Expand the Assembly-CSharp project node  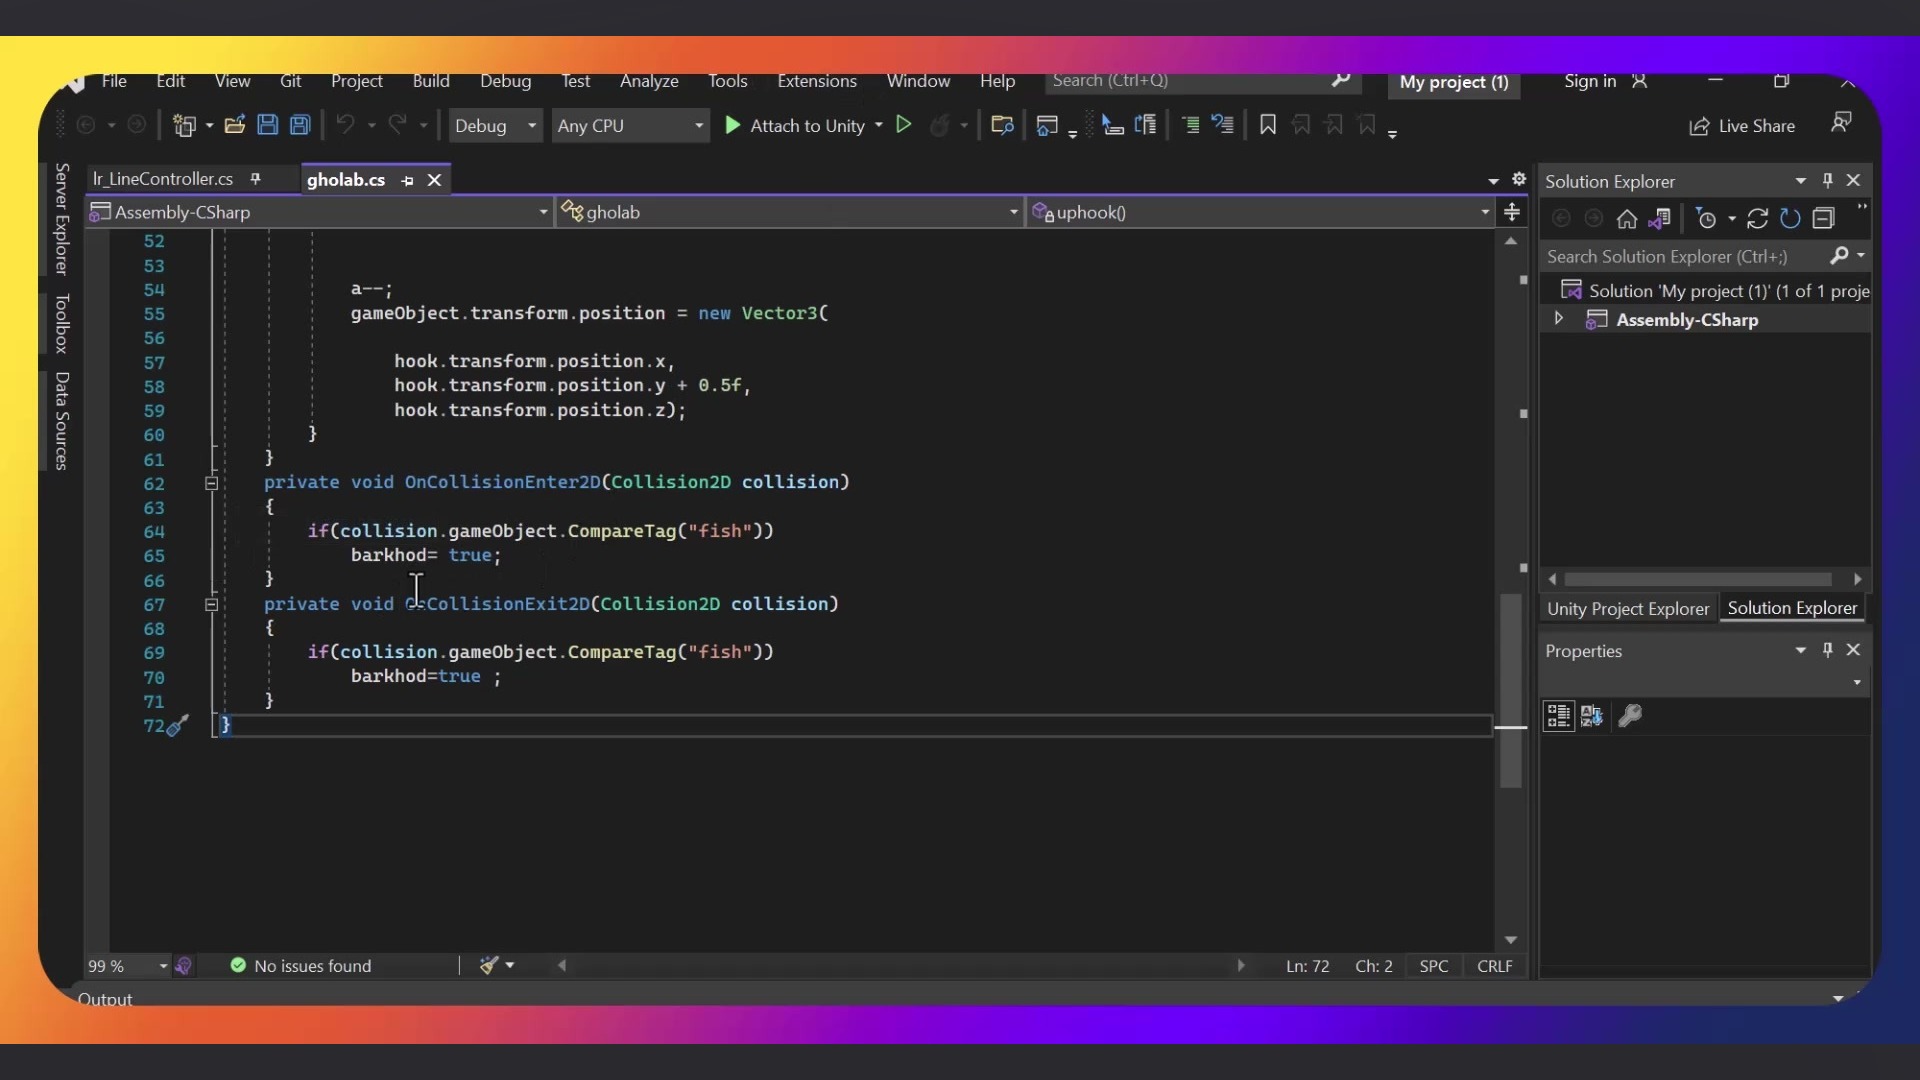pos(1558,319)
